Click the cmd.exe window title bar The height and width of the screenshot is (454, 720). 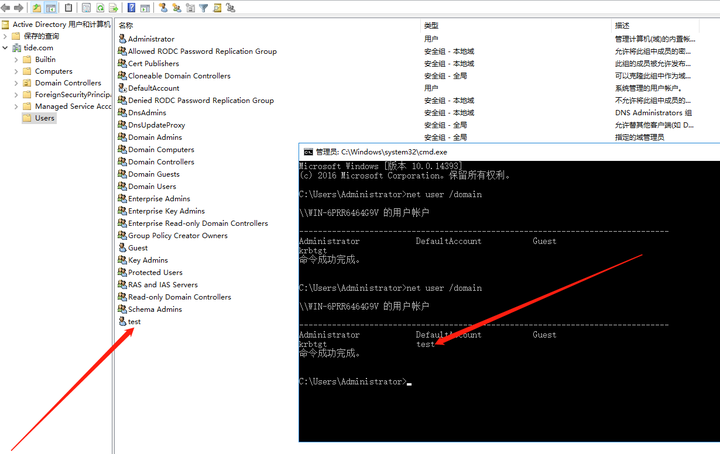click(x=509, y=152)
